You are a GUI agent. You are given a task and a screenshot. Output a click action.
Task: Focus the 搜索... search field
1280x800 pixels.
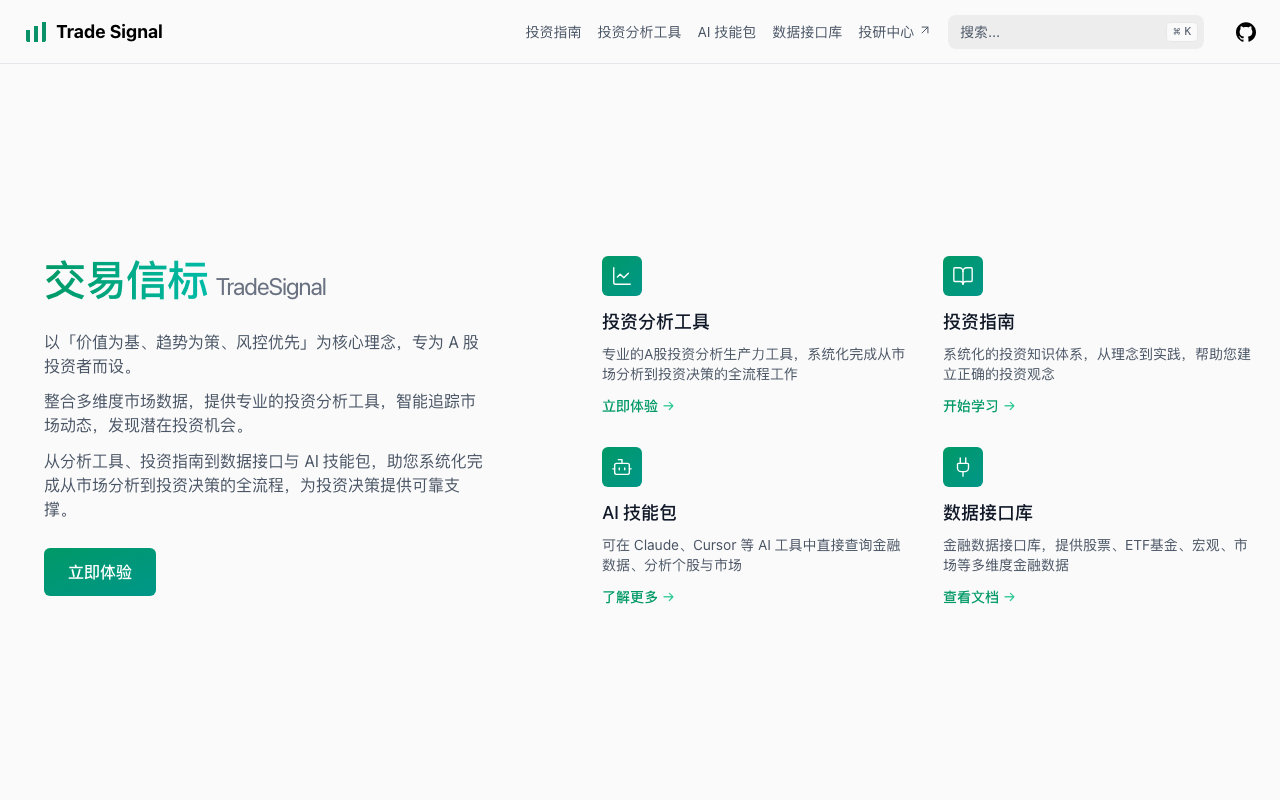point(1076,32)
